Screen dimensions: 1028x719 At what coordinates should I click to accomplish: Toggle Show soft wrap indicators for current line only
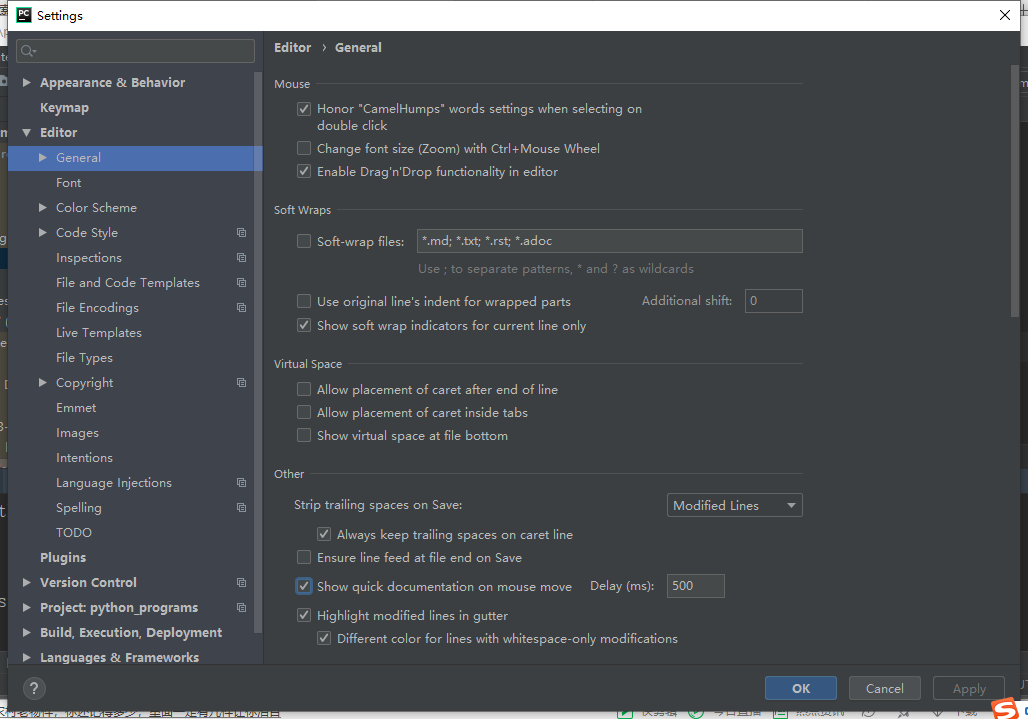(304, 325)
